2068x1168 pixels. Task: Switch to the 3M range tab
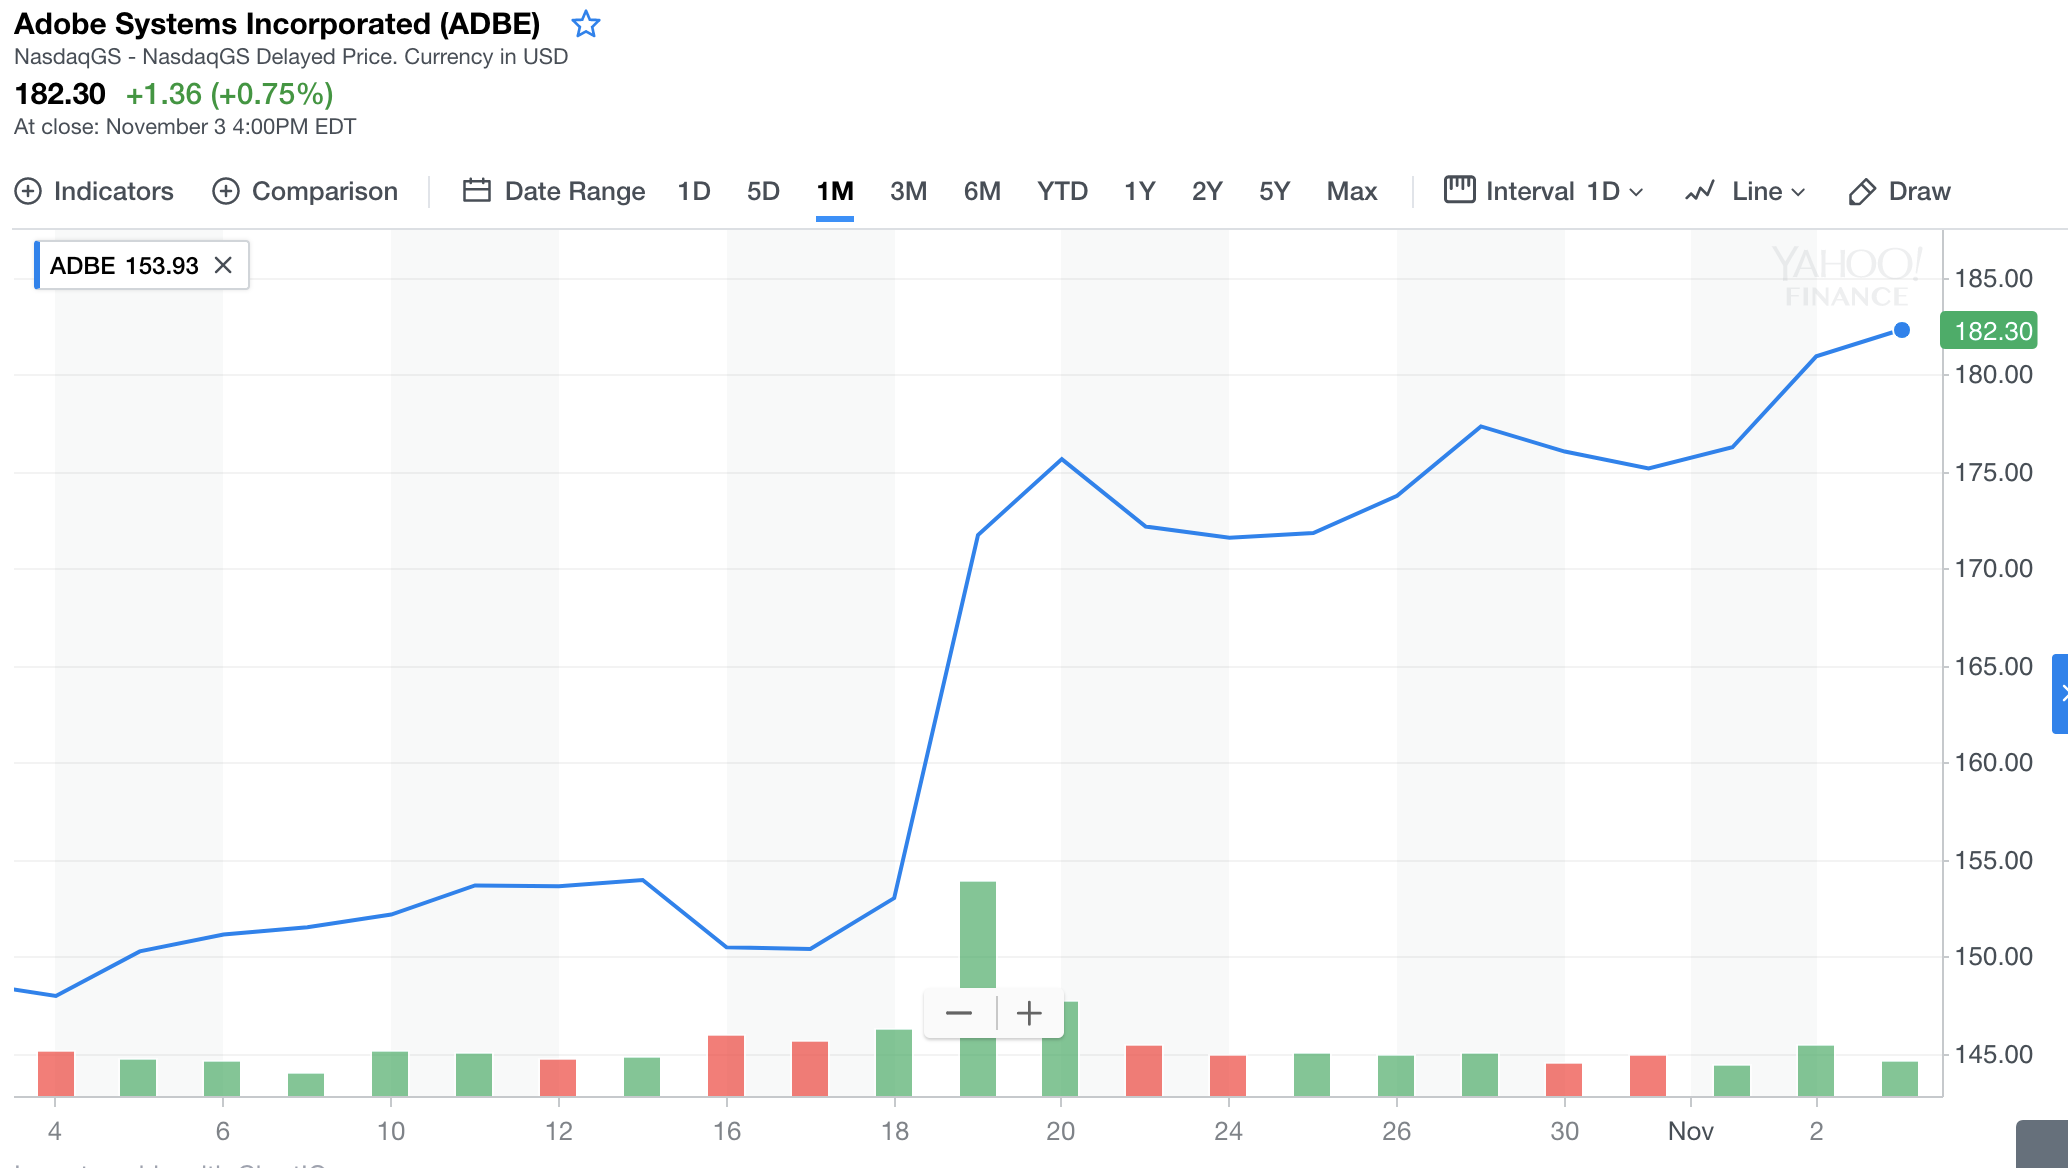(x=908, y=191)
